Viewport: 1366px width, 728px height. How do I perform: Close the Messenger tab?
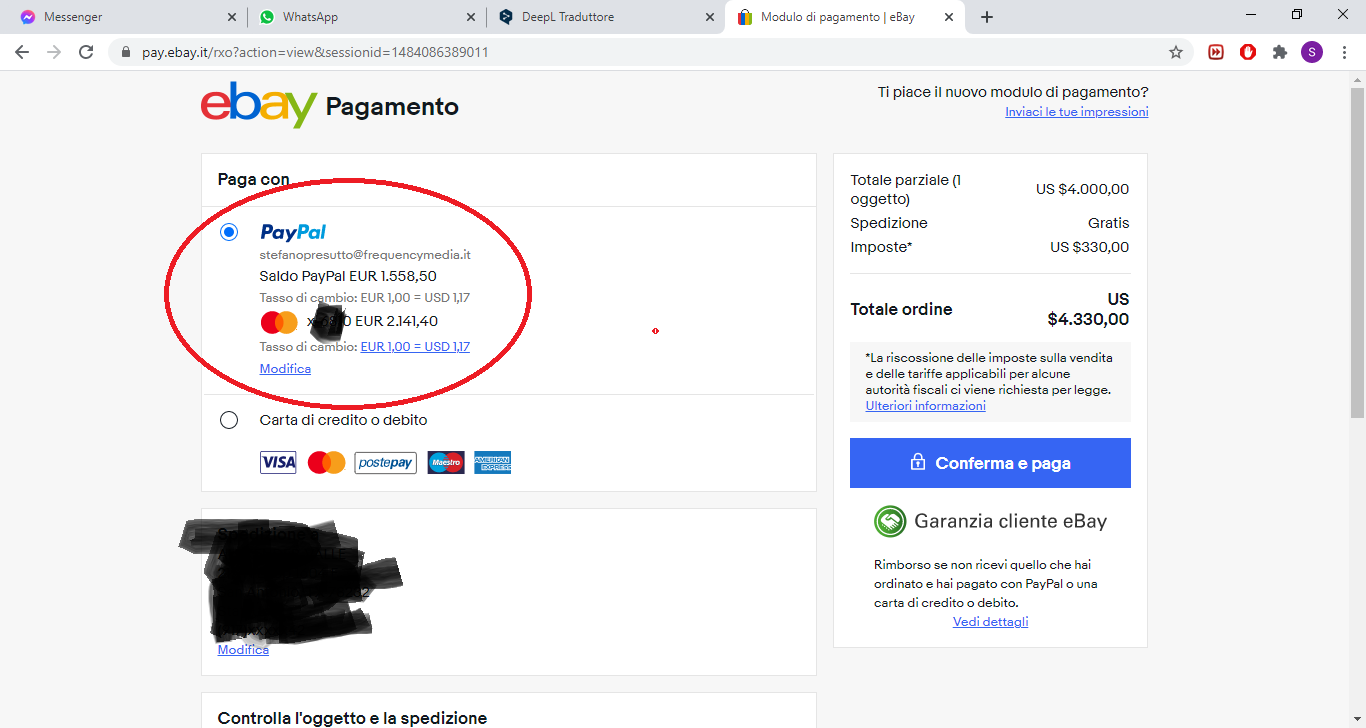tap(231, 17)
